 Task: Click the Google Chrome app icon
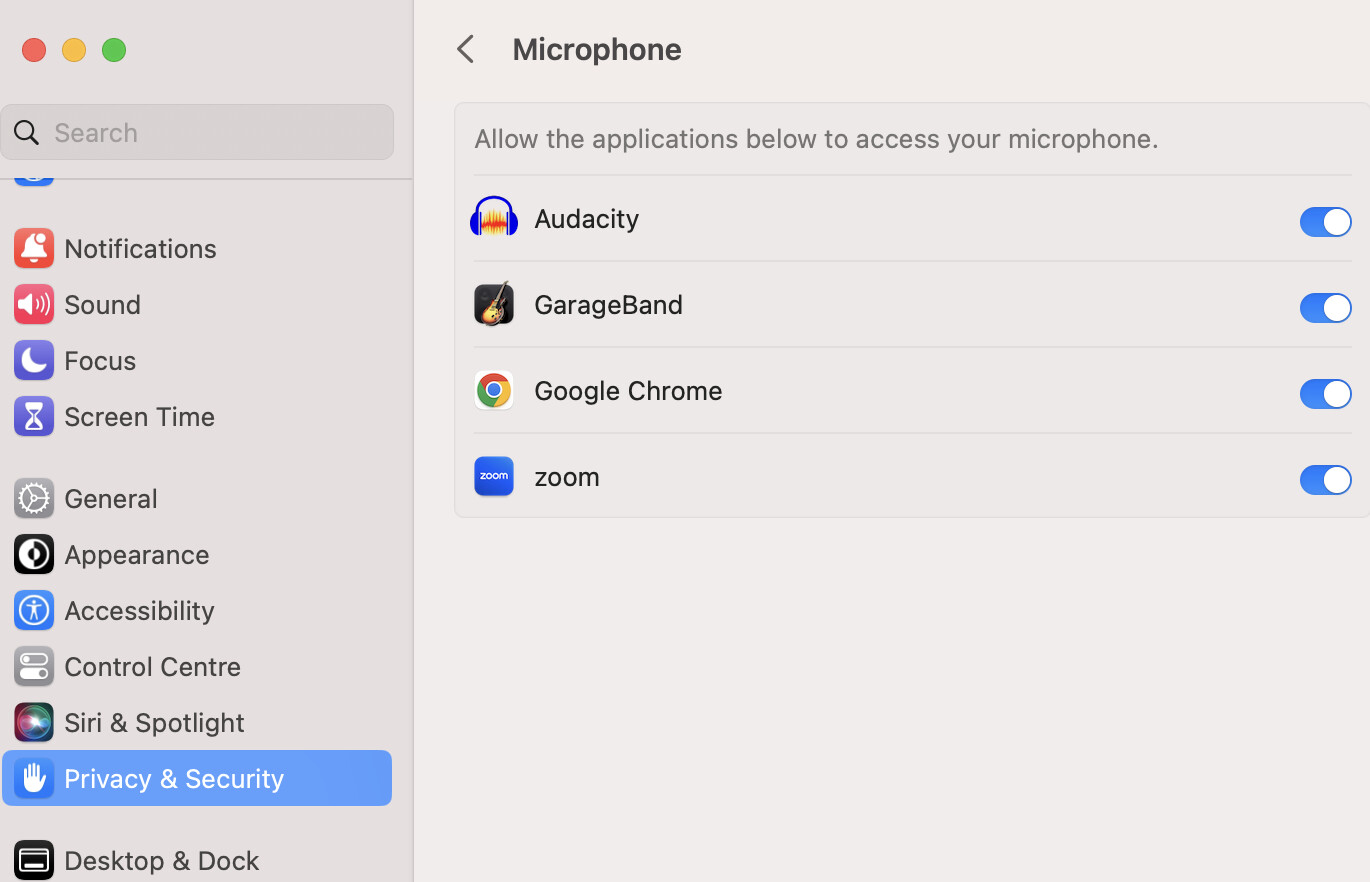[494, 390]
